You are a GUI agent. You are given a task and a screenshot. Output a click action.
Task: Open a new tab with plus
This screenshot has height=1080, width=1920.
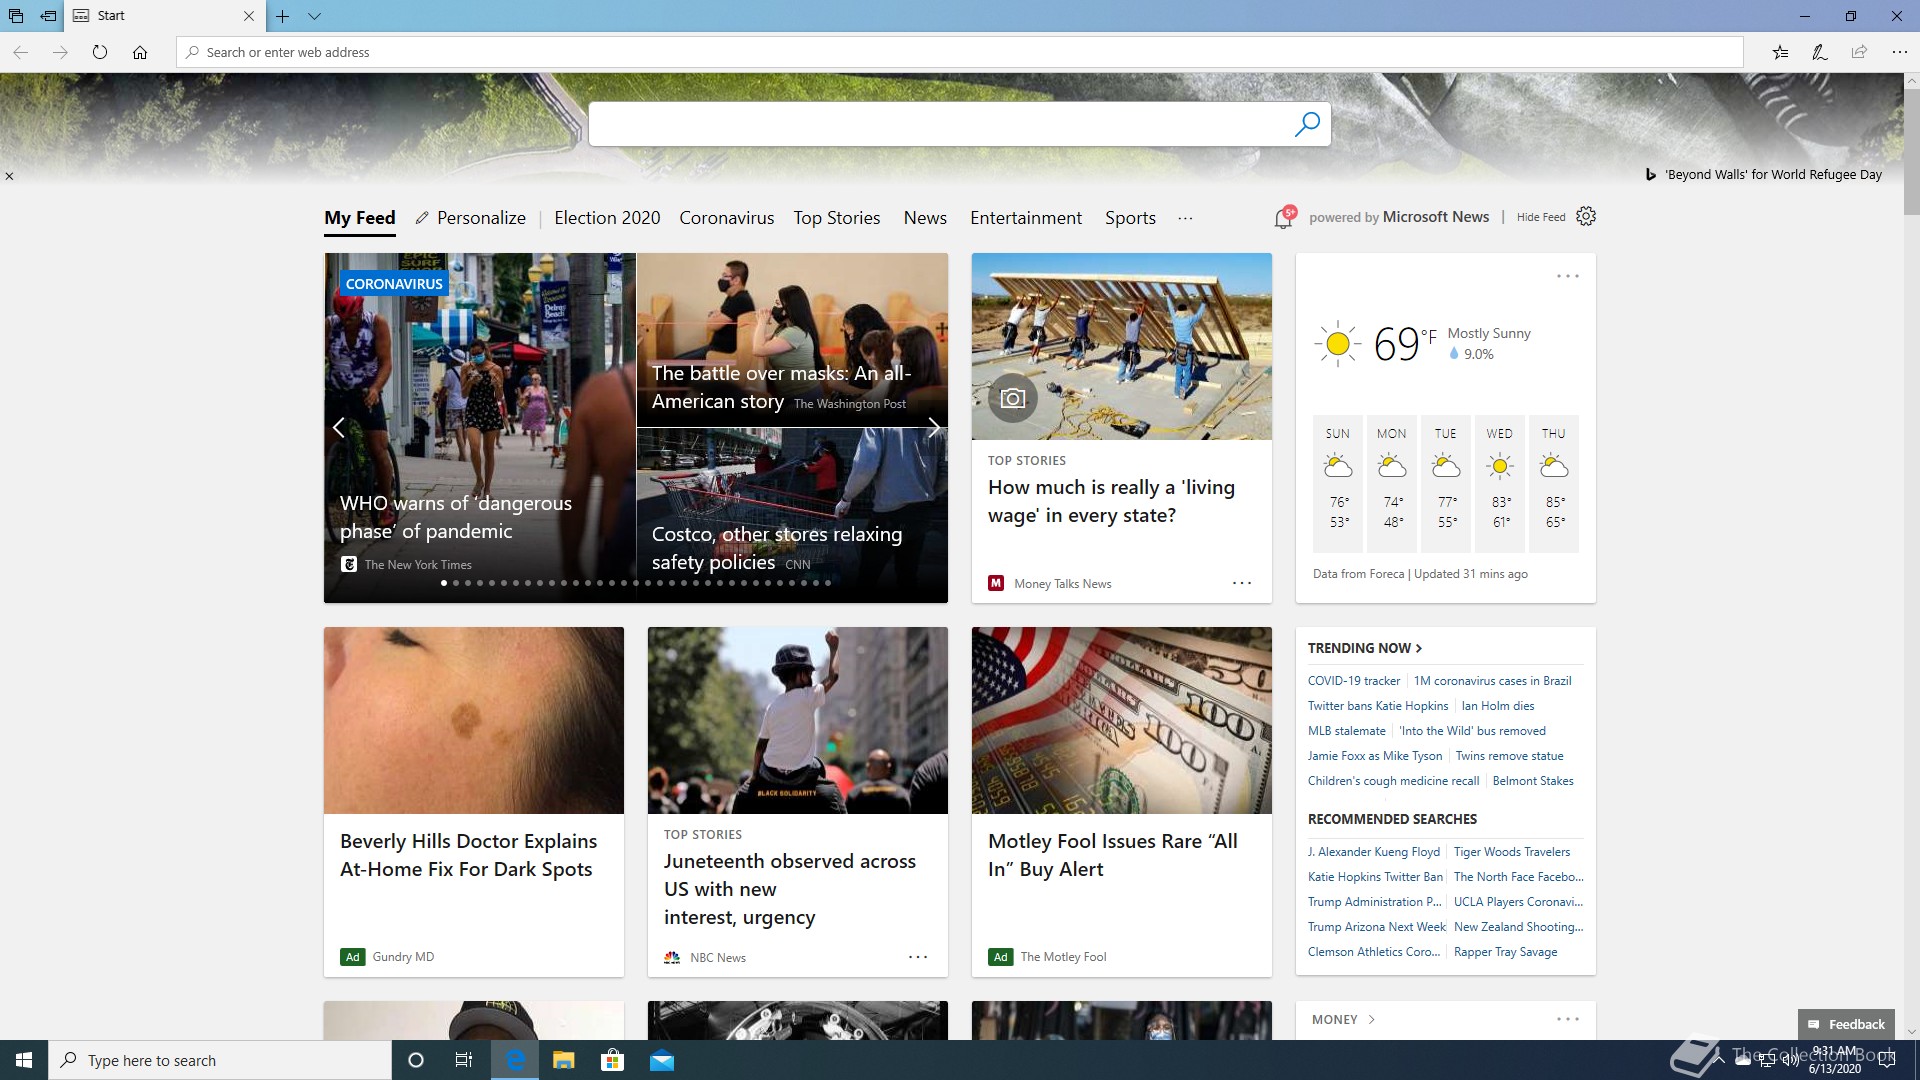pos(283,16)
